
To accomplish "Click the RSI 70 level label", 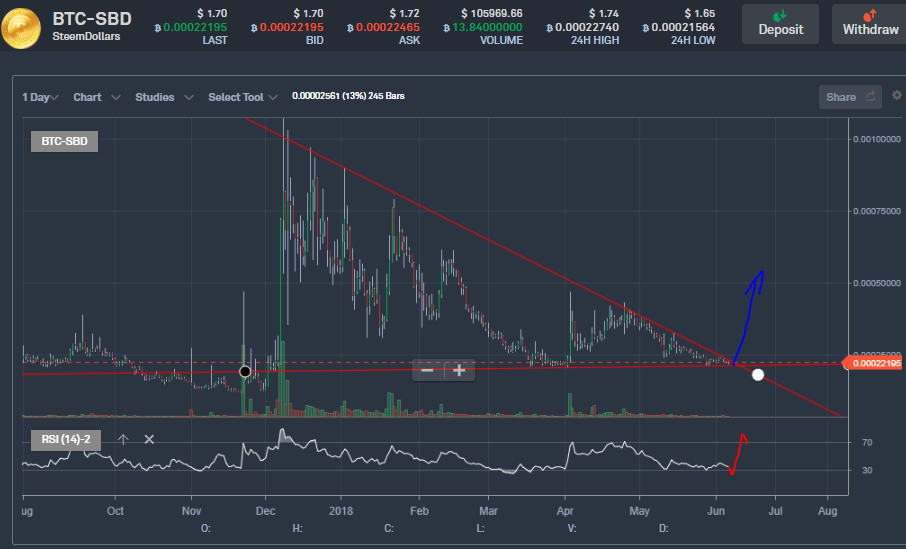I will point(867,443).
